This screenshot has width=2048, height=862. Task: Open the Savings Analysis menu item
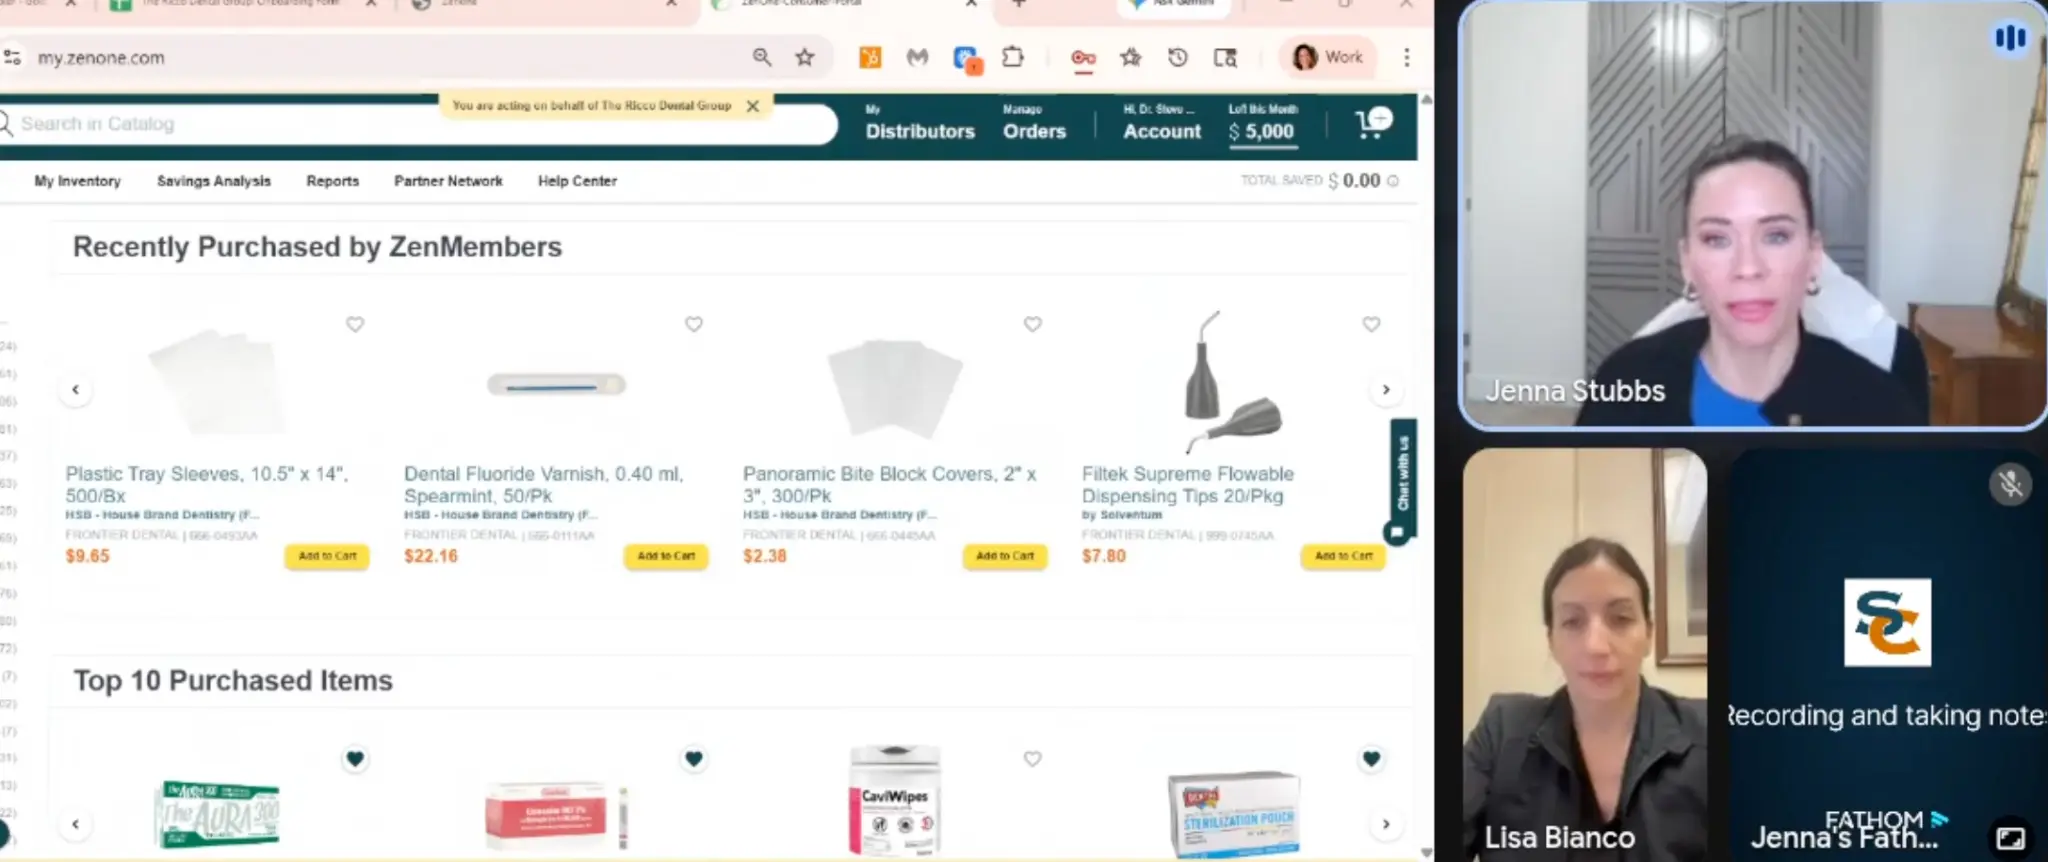(214, 181)
